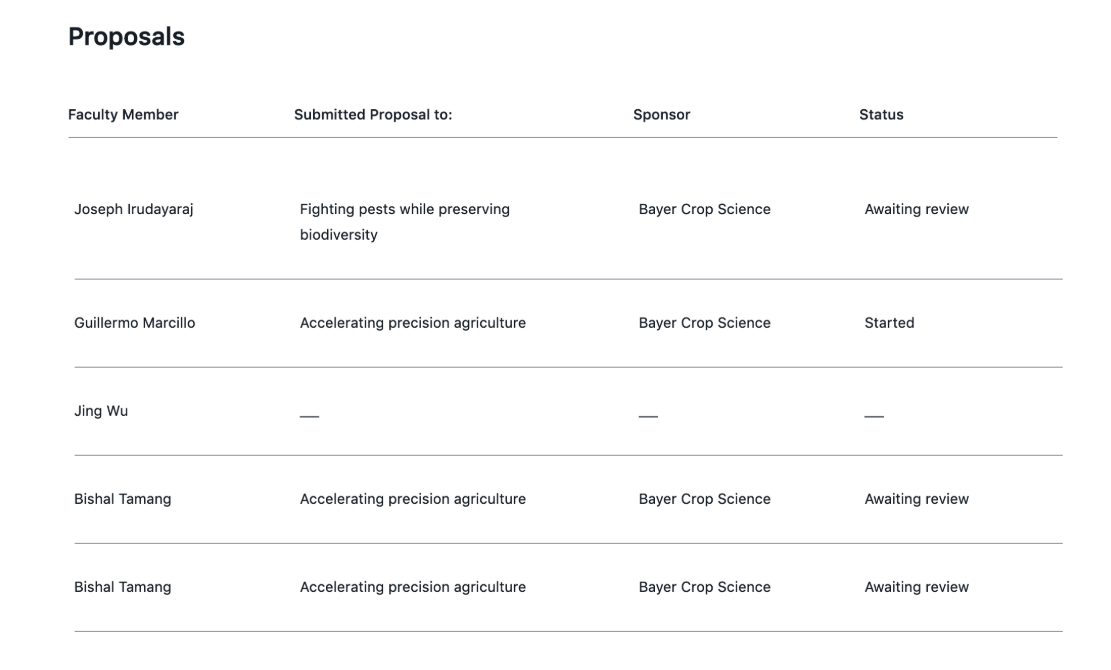The height and width of the screenshot is (670, 1111).
Task: Click the Started status
Action: coord(889,323)
